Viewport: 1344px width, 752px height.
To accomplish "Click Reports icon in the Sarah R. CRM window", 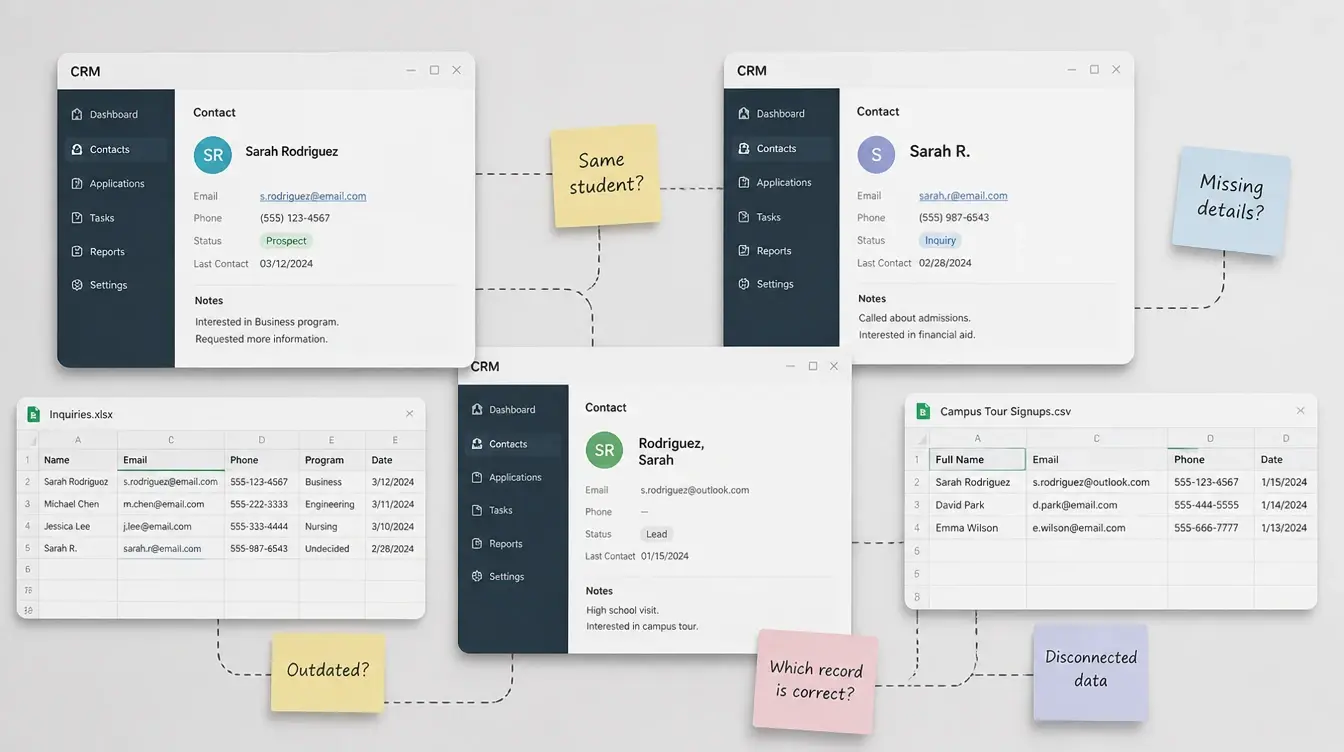I will [744, 251].
